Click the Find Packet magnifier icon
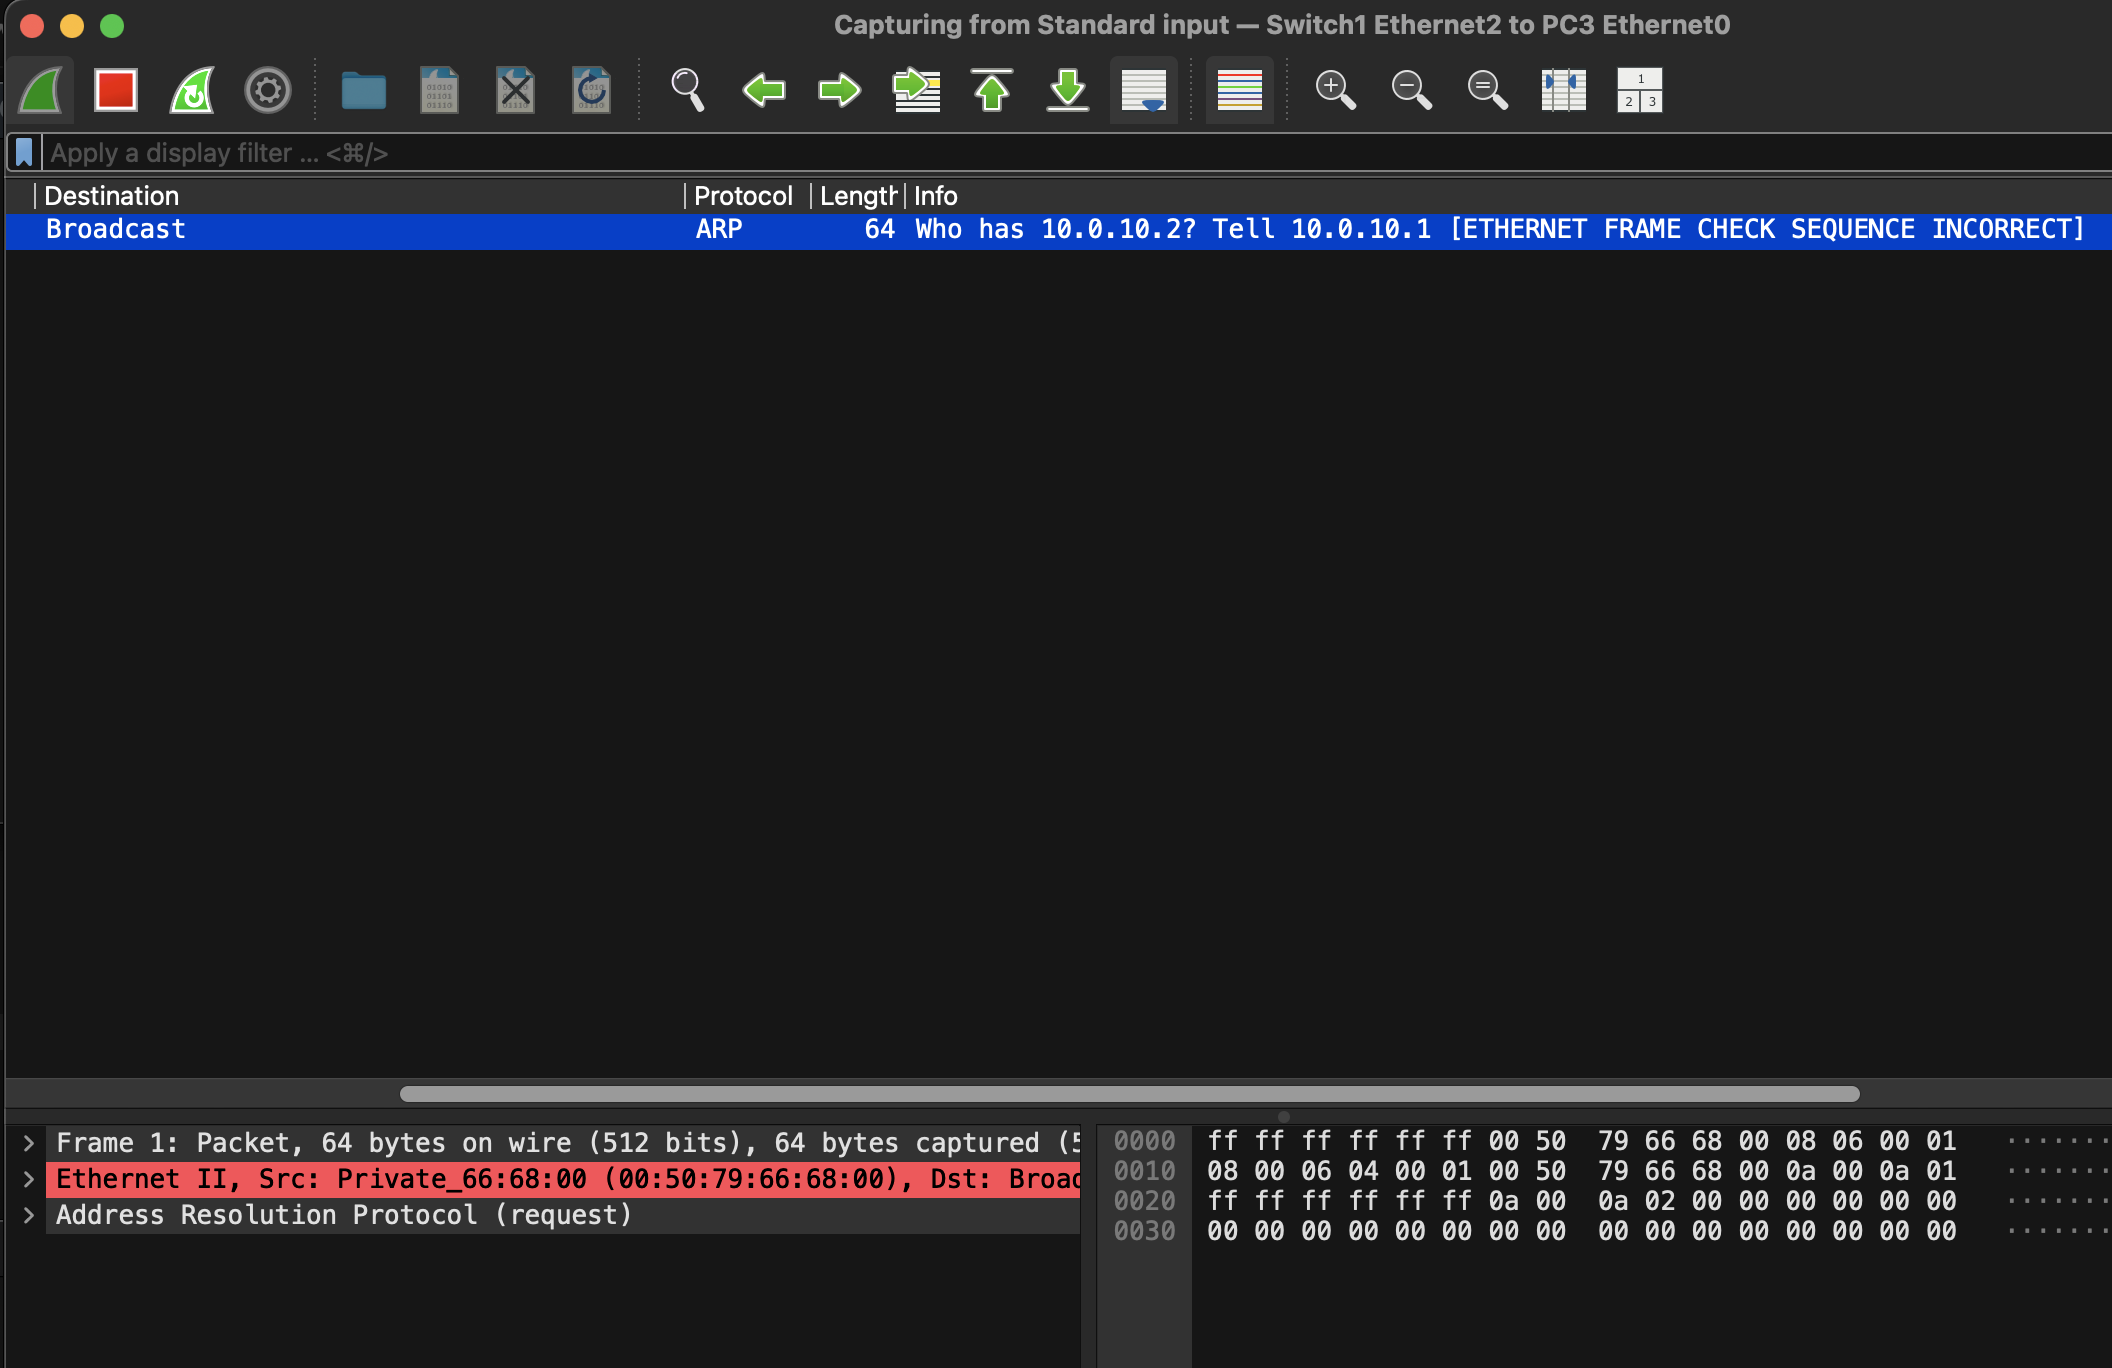 tap(687, 91)
